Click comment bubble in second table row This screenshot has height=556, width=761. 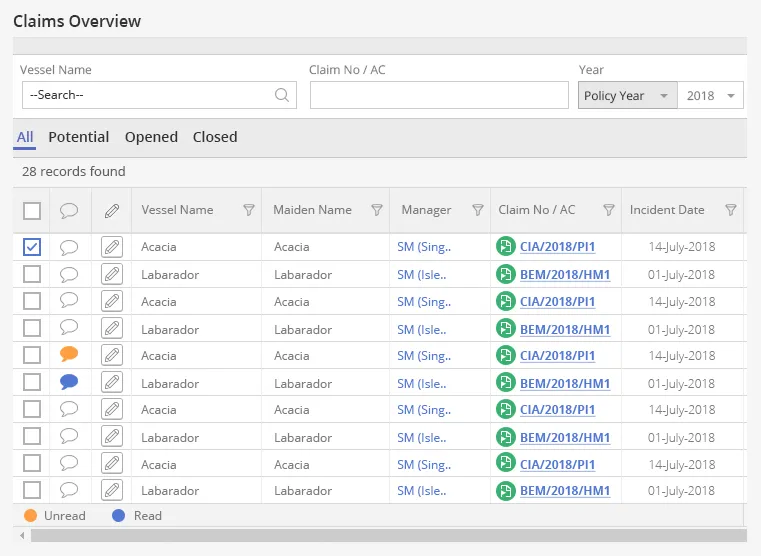coord(69,275)
